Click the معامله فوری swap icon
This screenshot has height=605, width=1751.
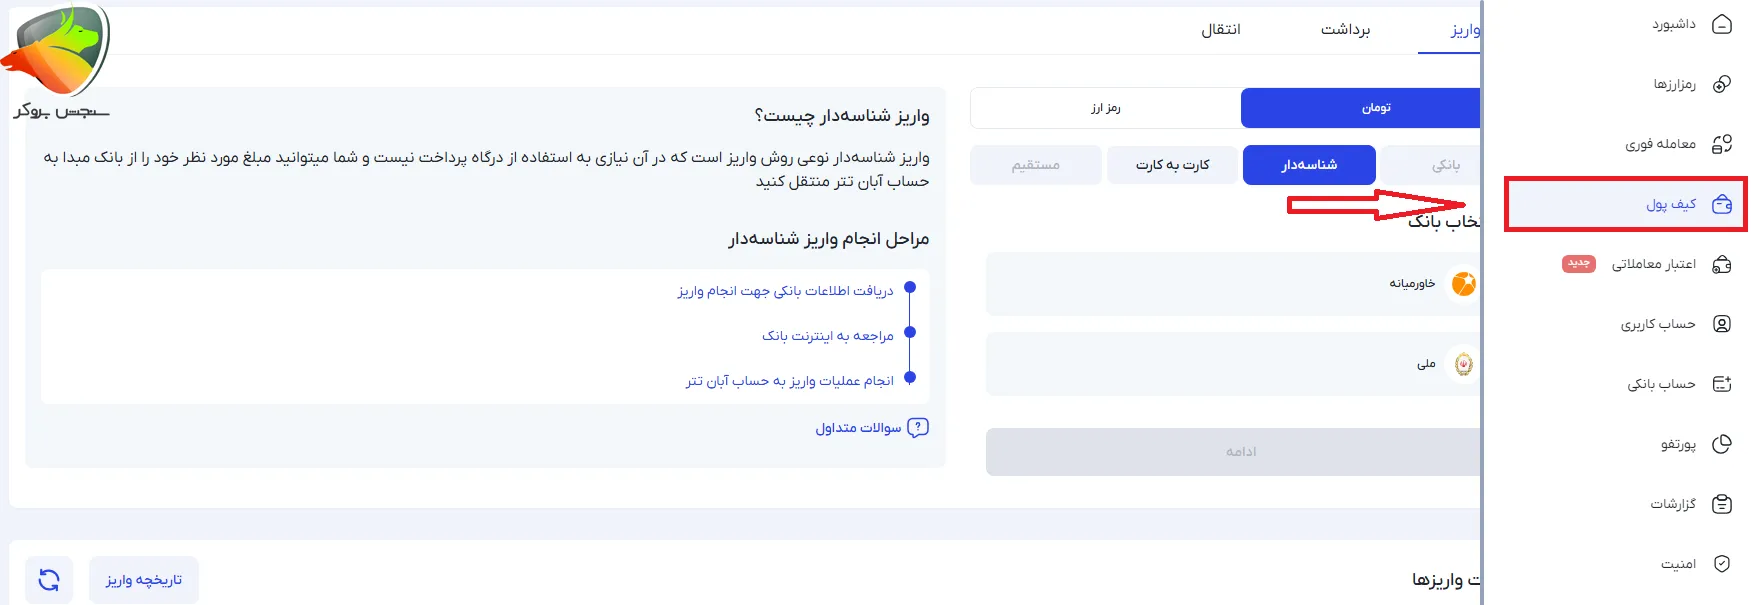pyautogui.click(x=1722, y=144)
